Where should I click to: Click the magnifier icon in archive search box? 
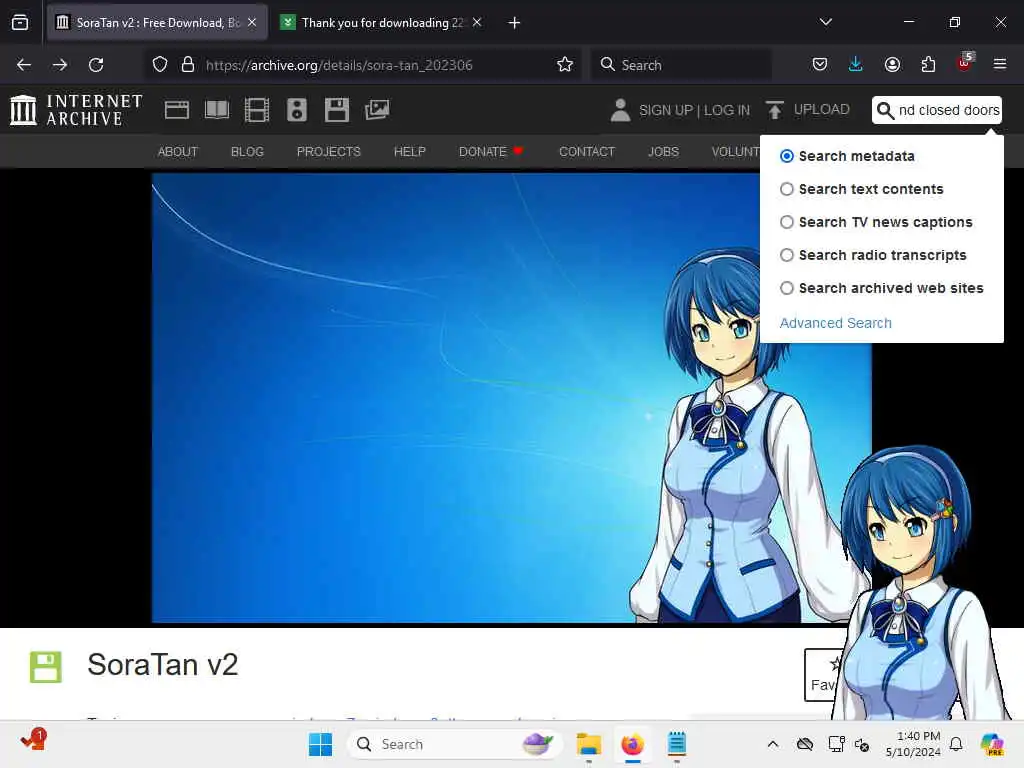tap(885, 110)
